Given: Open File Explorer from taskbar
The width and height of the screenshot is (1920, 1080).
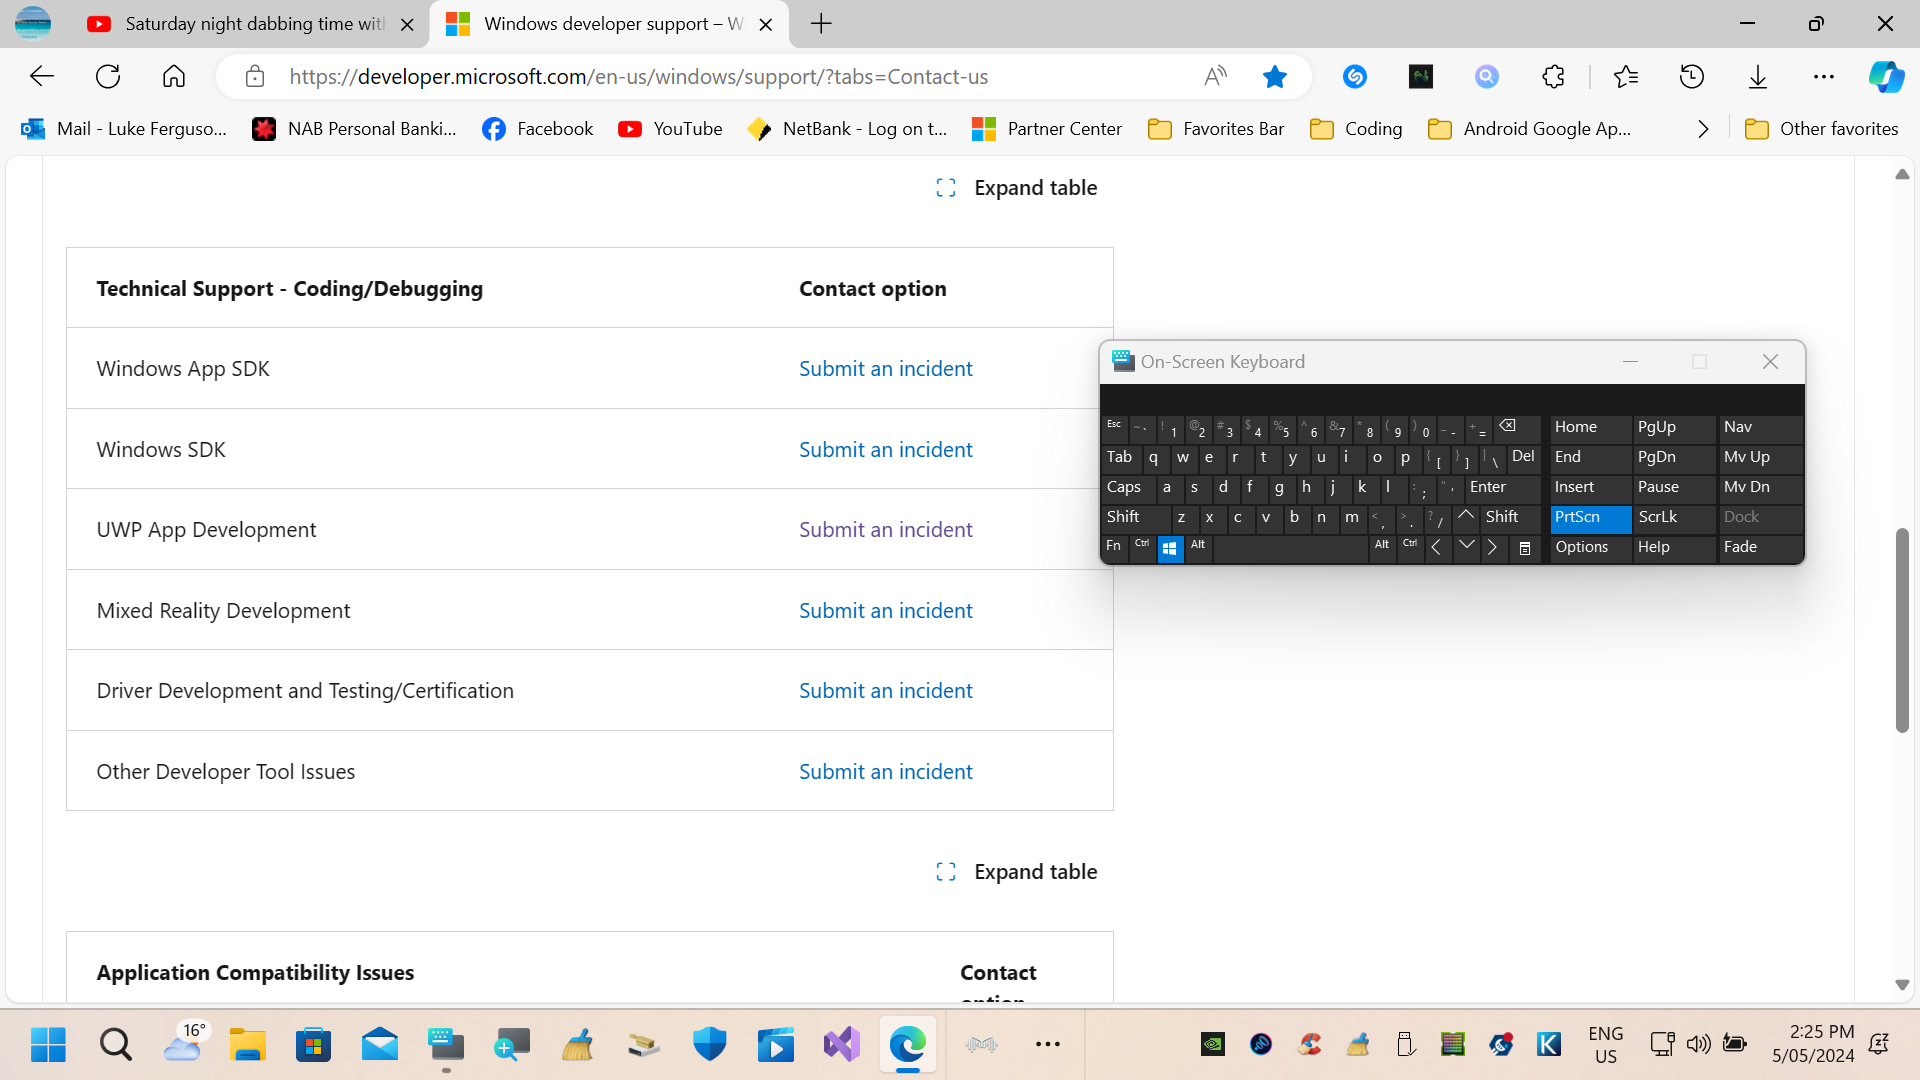Looking at the screenshot, I should (x=247, y=1045).
